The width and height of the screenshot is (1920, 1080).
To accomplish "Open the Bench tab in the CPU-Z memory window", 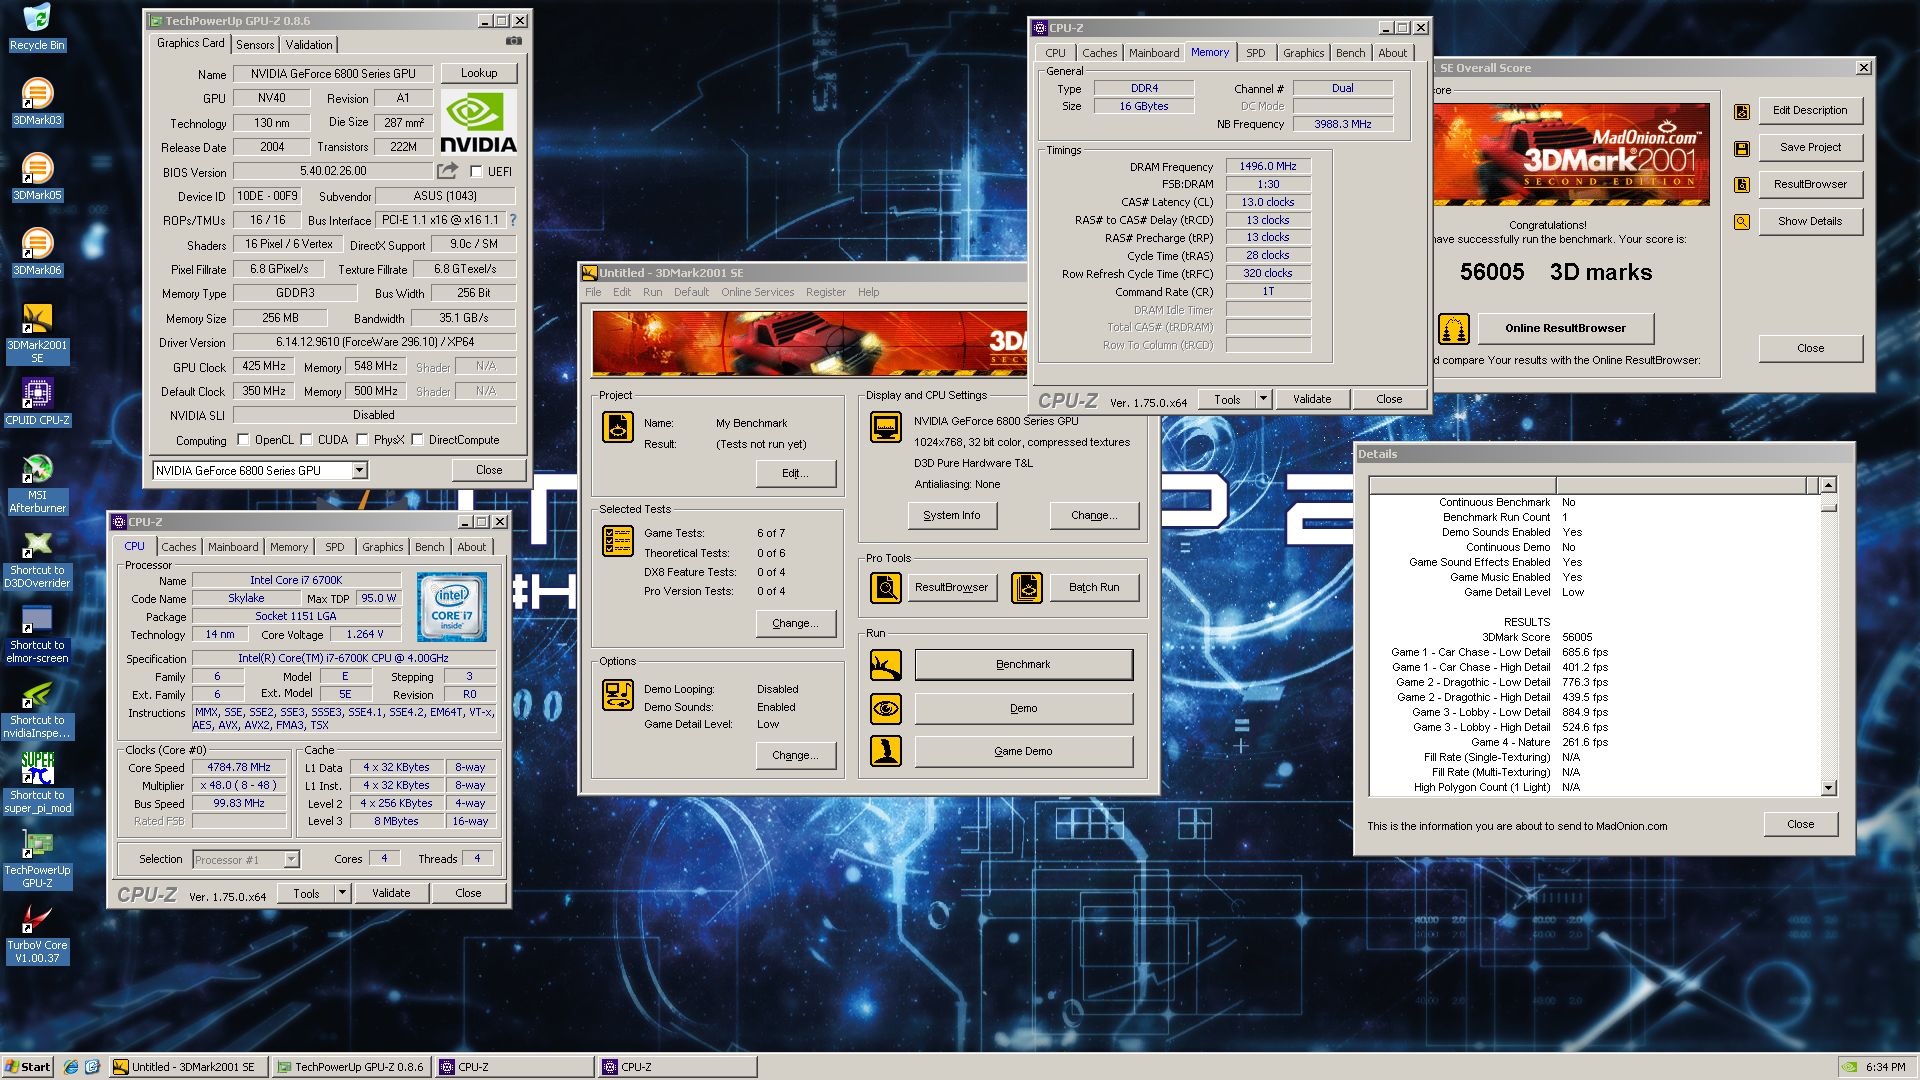I will tap(1350, 53).
